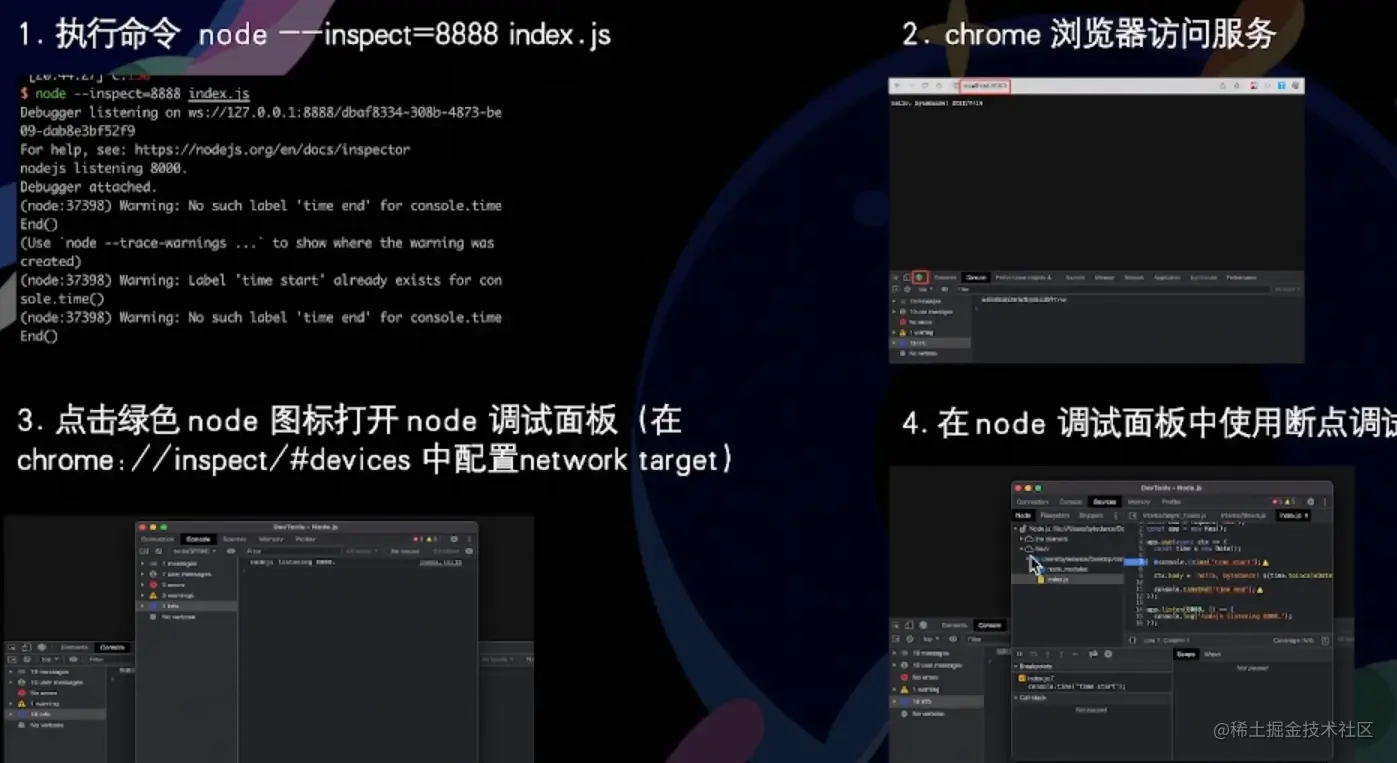The image size is (1397, 763).
Task: Expand Call Stack section in step 4 debugger
Action: click(1092, 697)
